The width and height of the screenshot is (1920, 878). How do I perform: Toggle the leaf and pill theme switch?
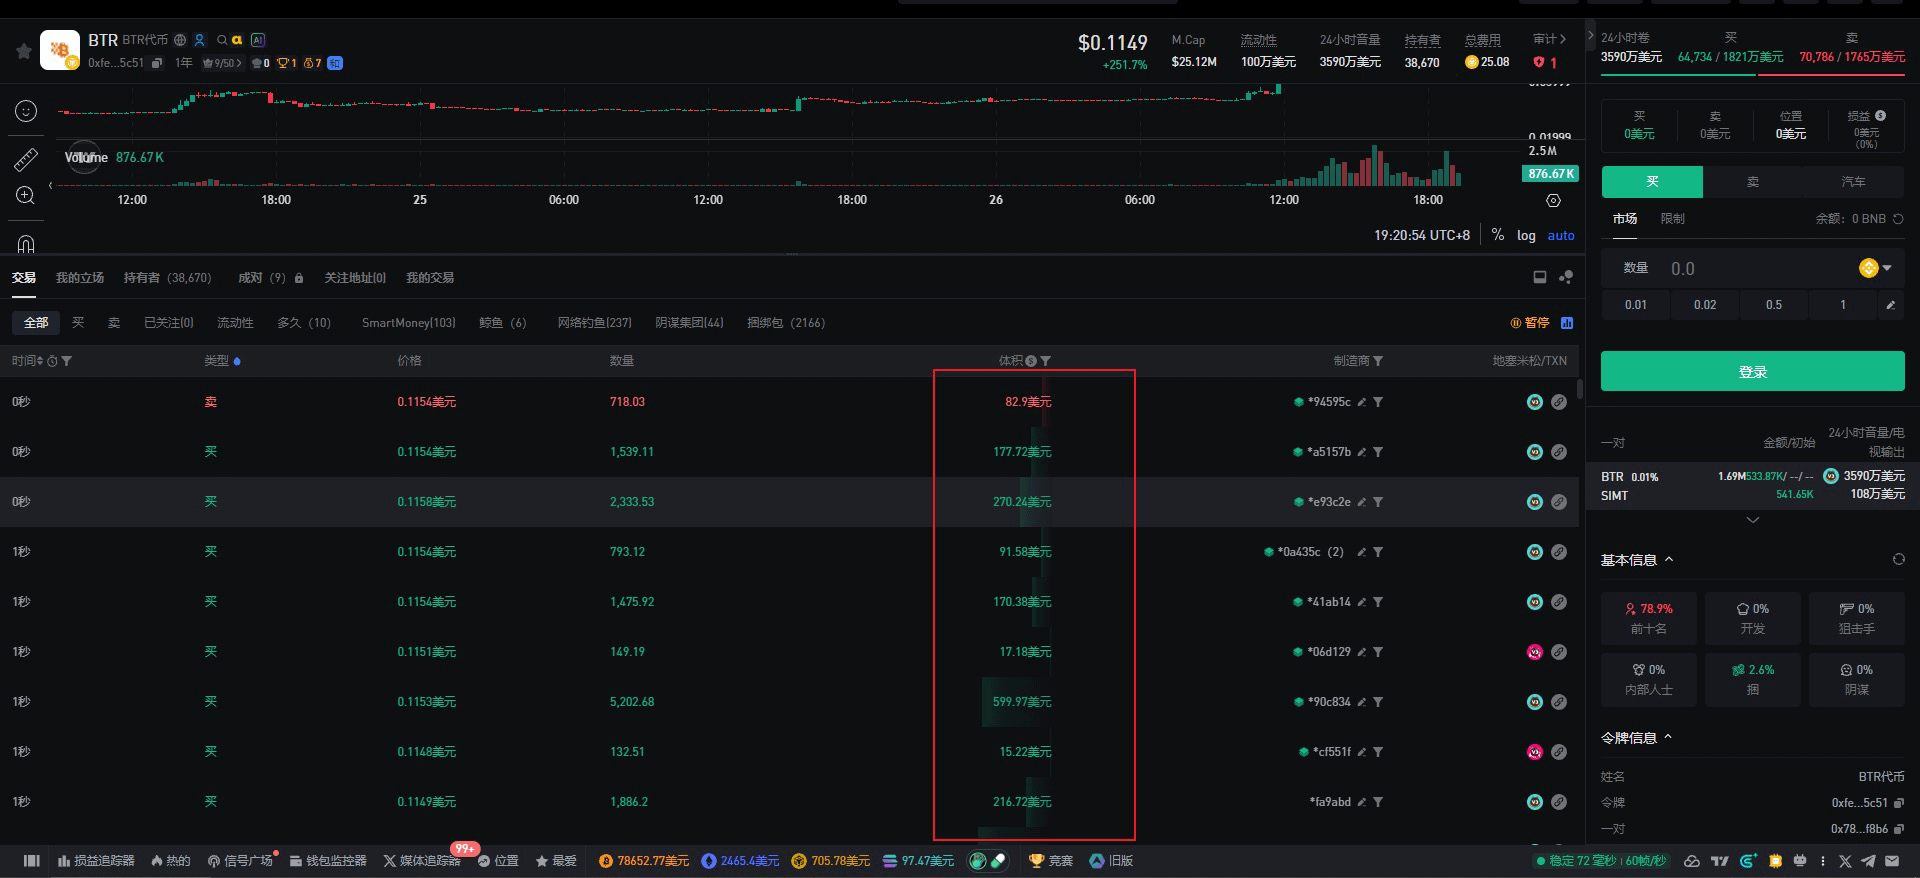coord(988,861)
